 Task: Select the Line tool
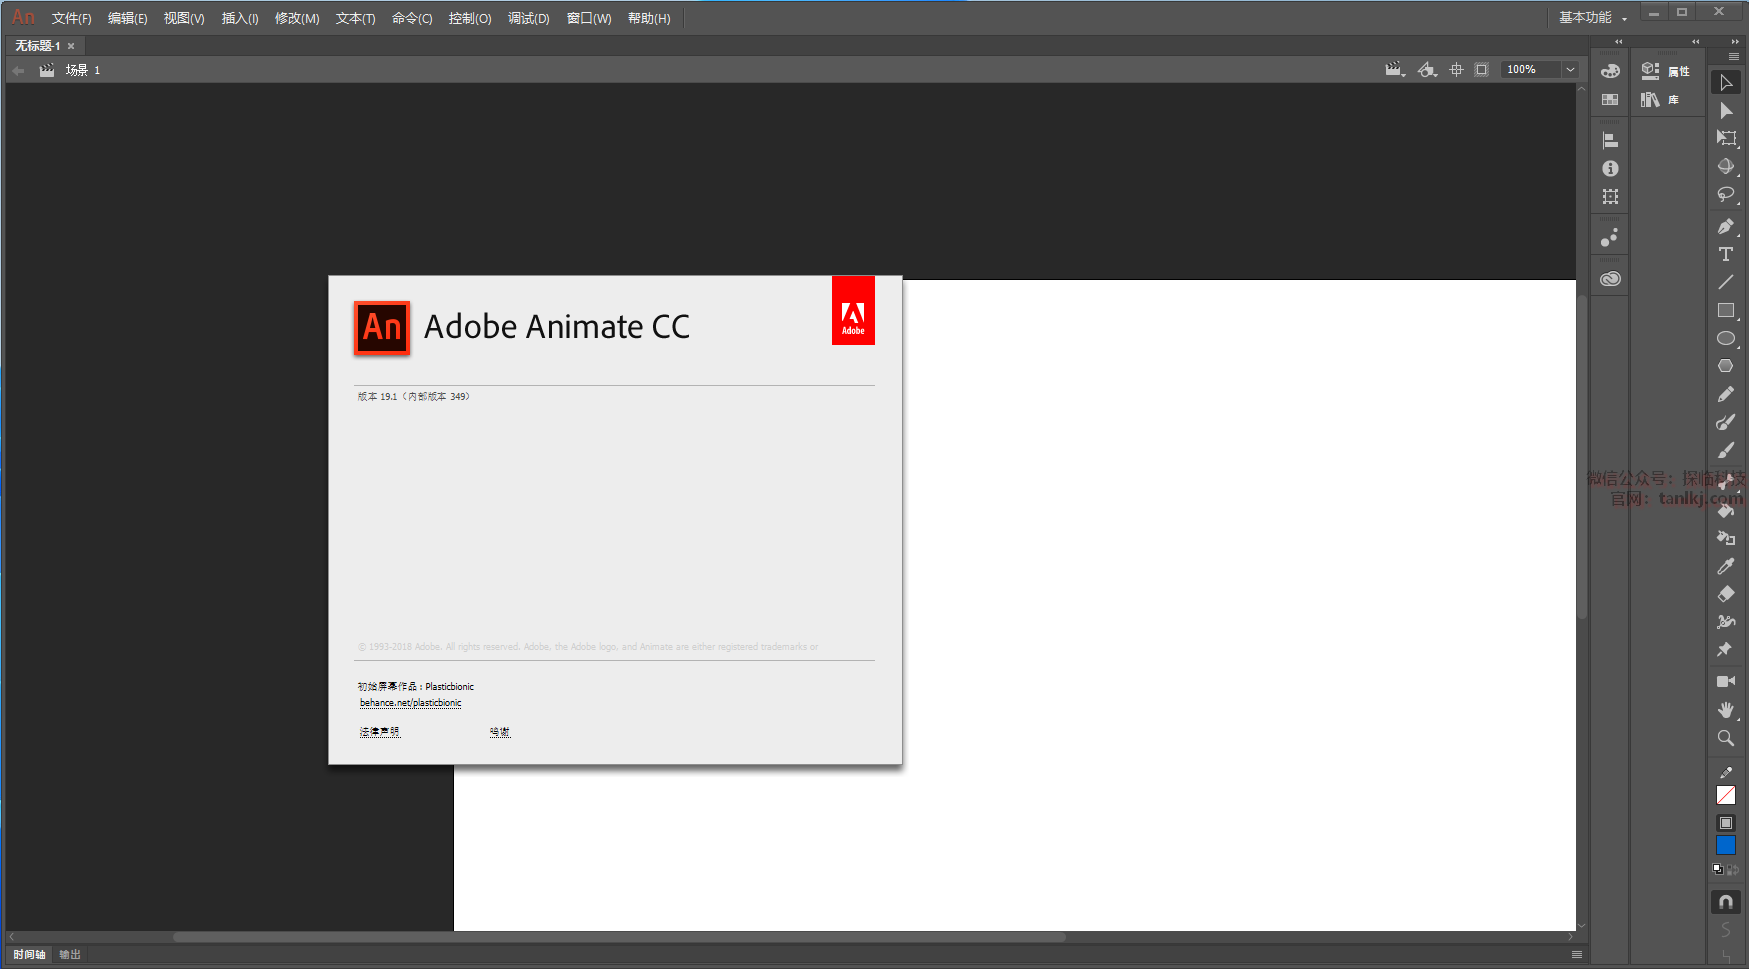(x=1726, y=282)
